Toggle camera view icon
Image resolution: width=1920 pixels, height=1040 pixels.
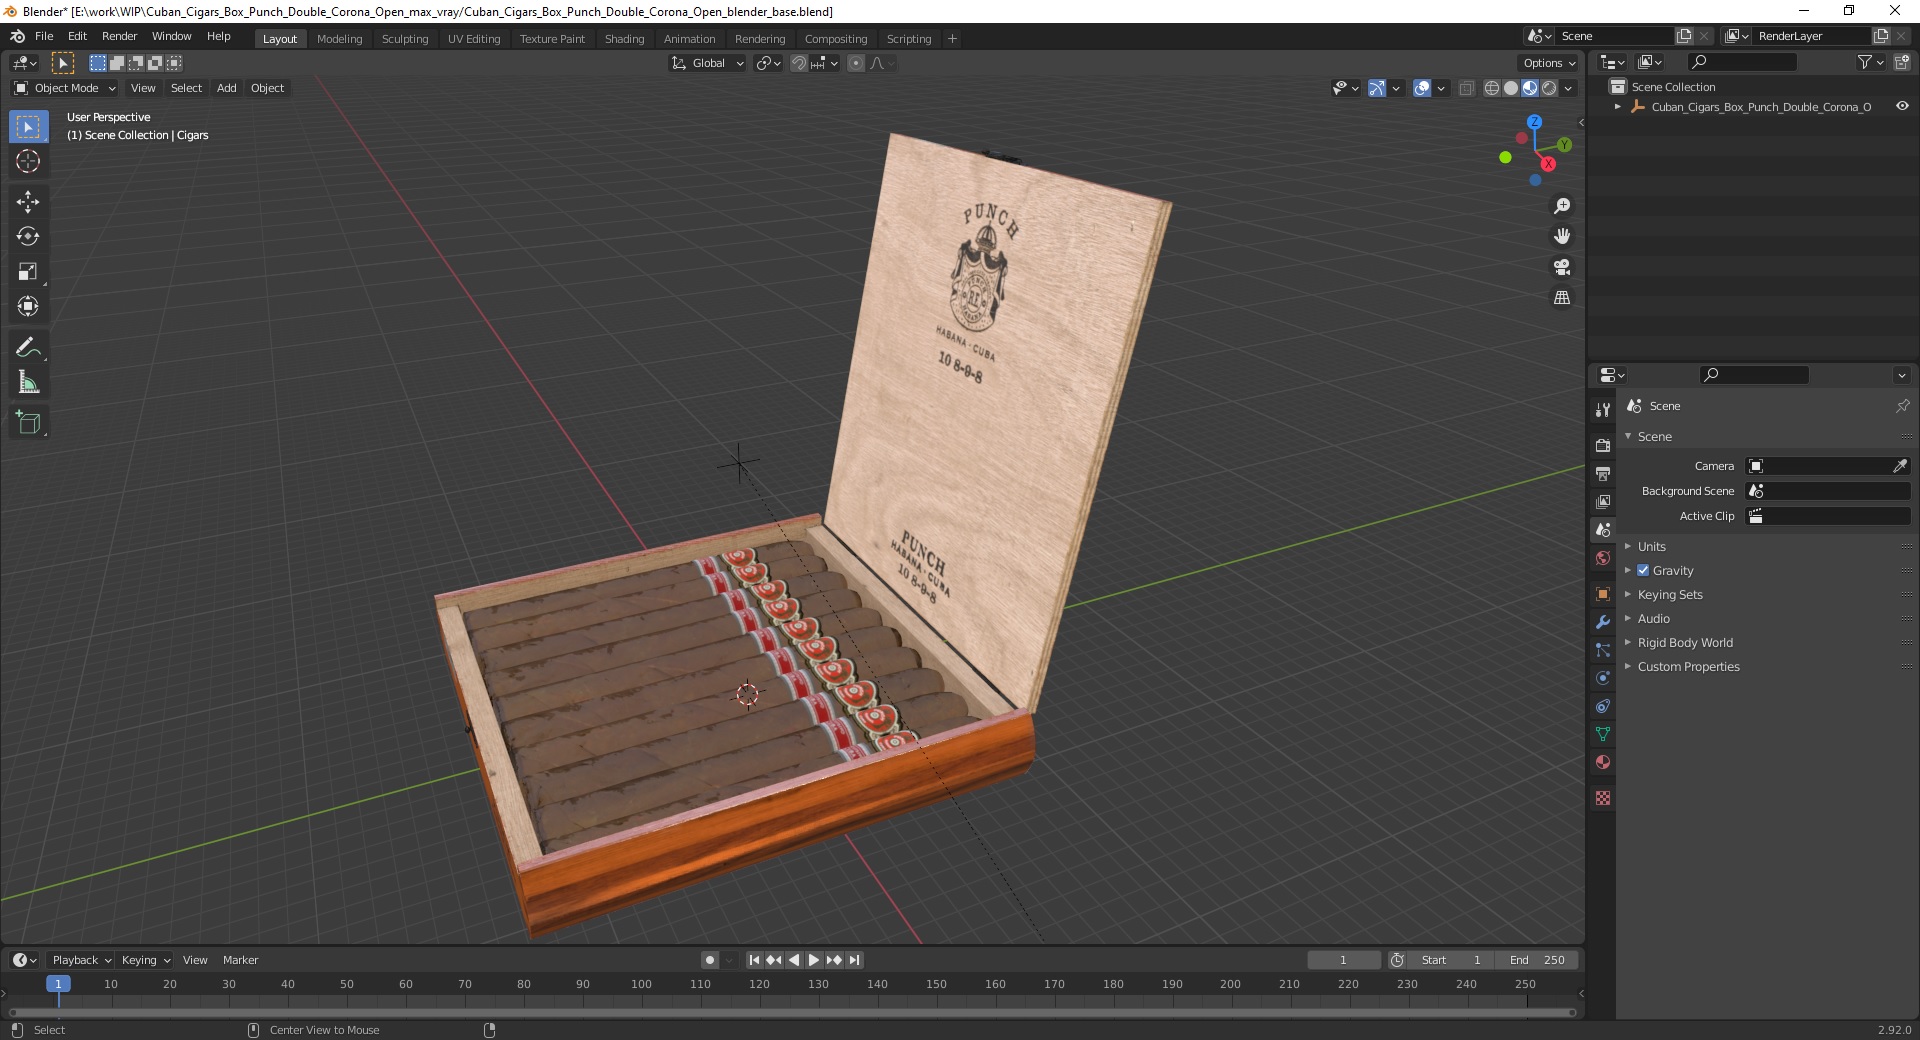[1562, 267]
